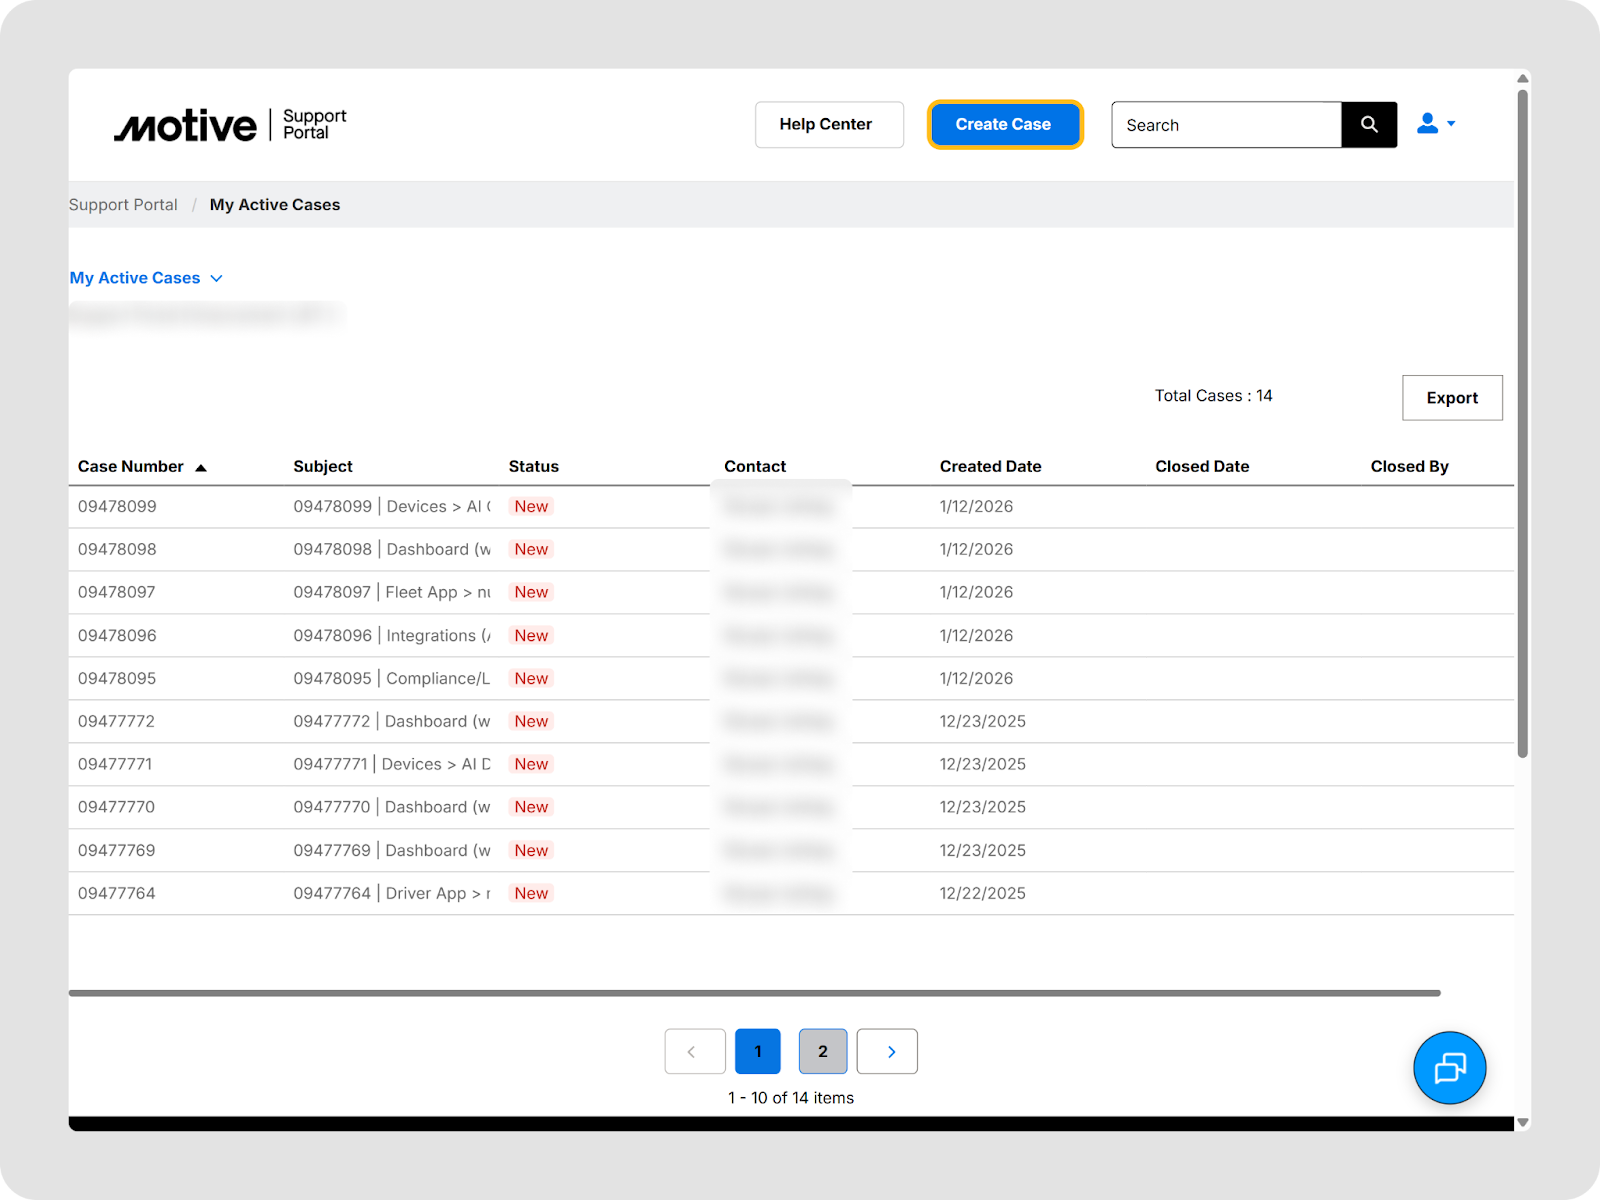The height and width of the screenshot is (1200, 1600).
Task: Click the previous page left arrow
Action: tap(694, 1052)
